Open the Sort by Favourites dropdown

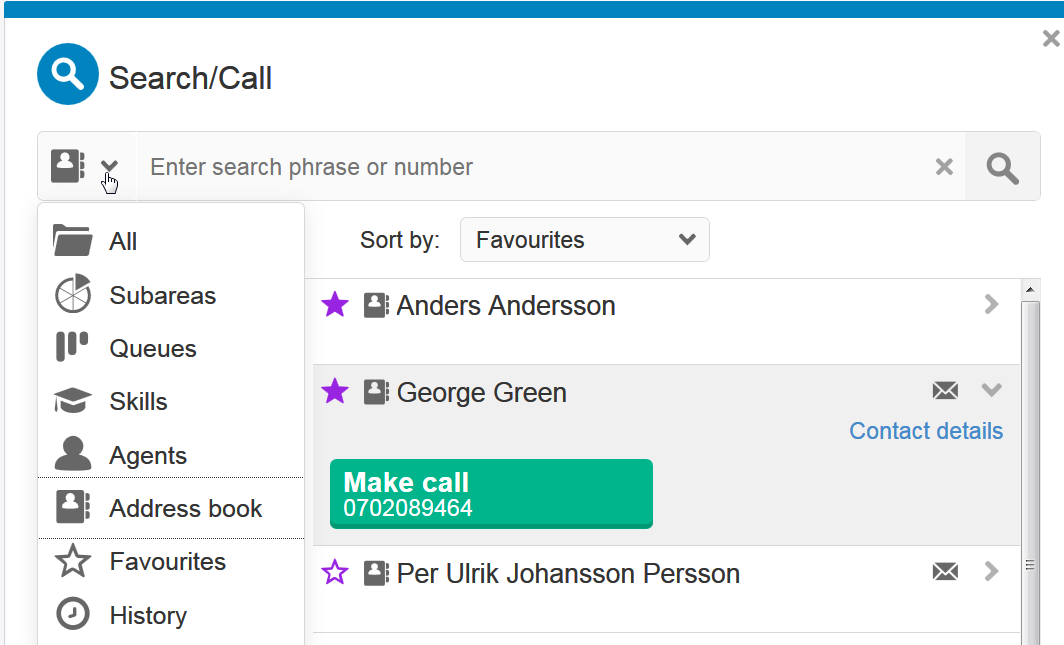[584, 240]
